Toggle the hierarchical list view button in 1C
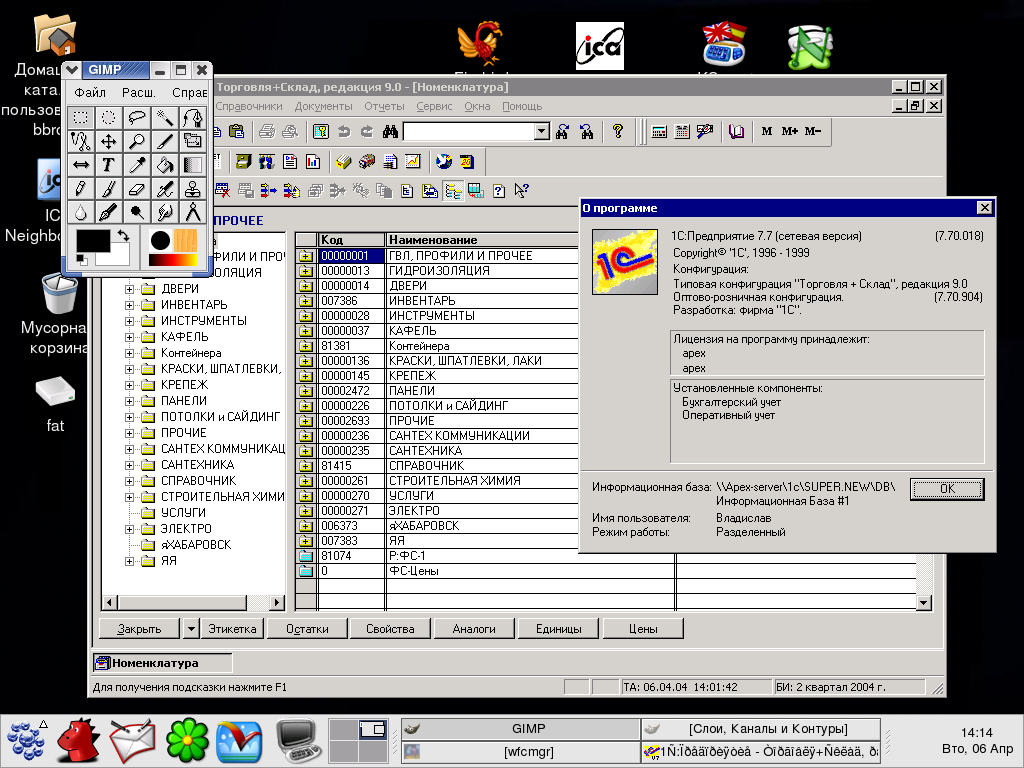Image resolution: width=1024 pixels, height=768 pixels. point(453,191)
